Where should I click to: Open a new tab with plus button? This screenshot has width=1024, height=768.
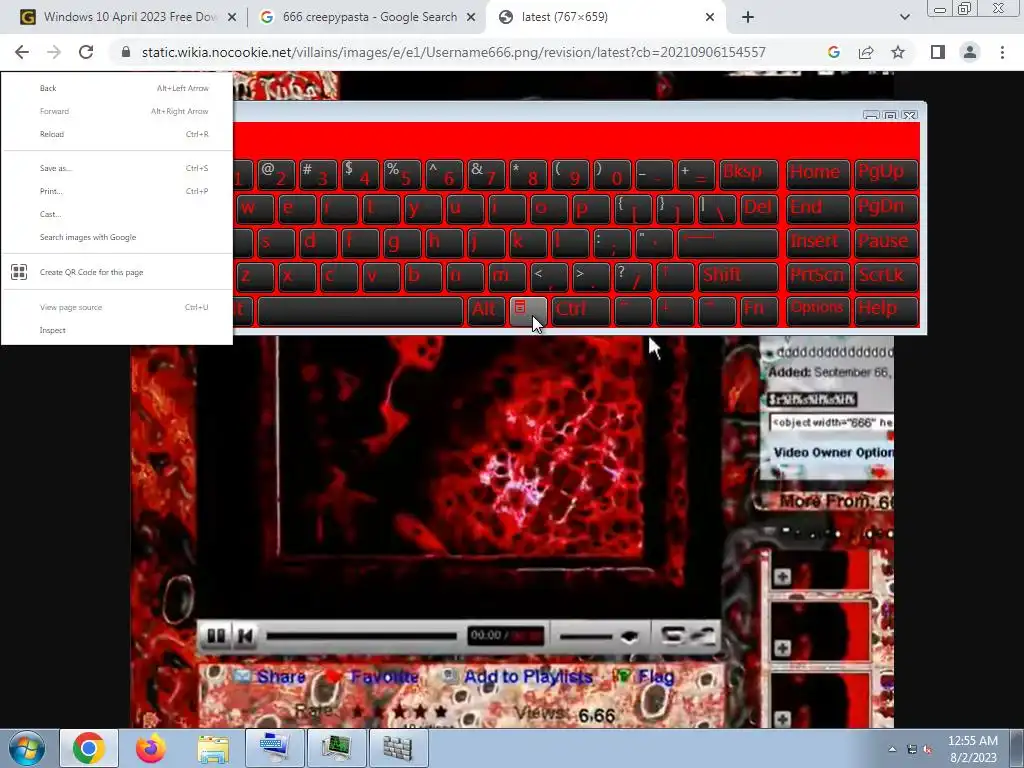tap(748, 17)
